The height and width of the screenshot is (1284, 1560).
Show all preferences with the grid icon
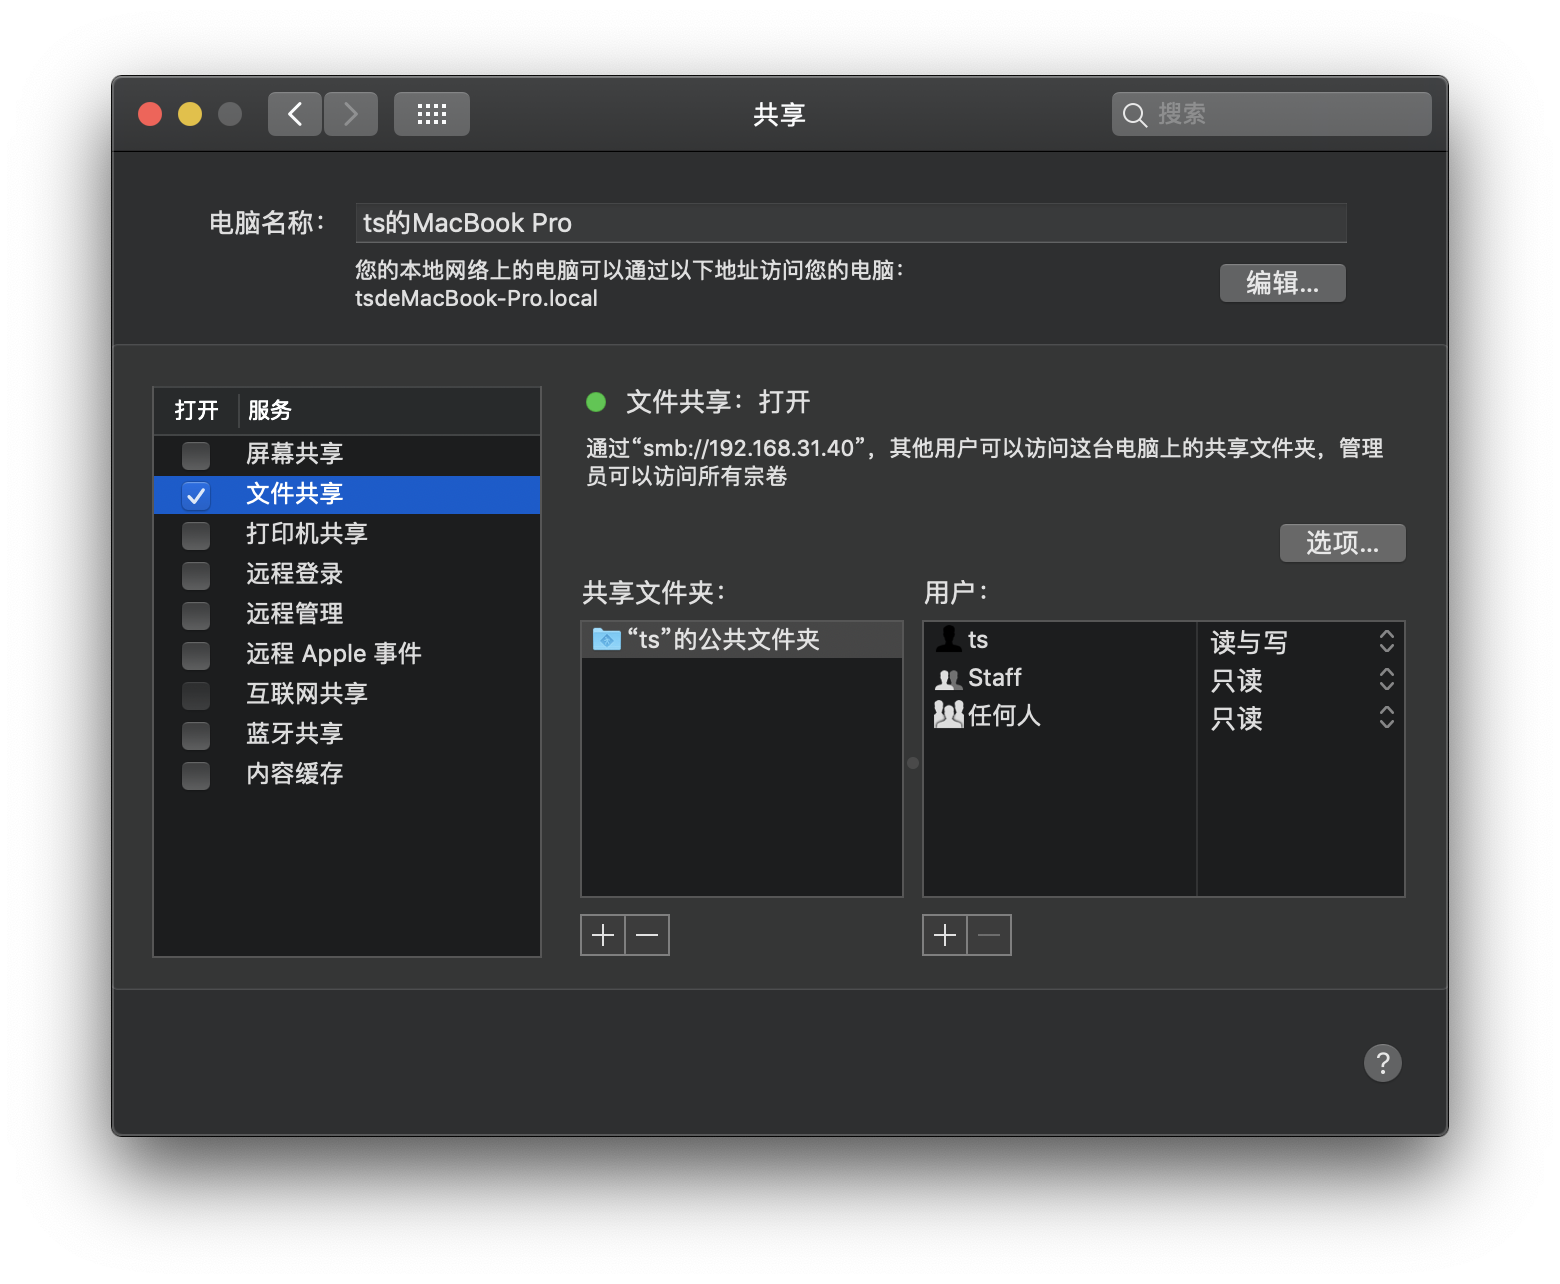431,114
